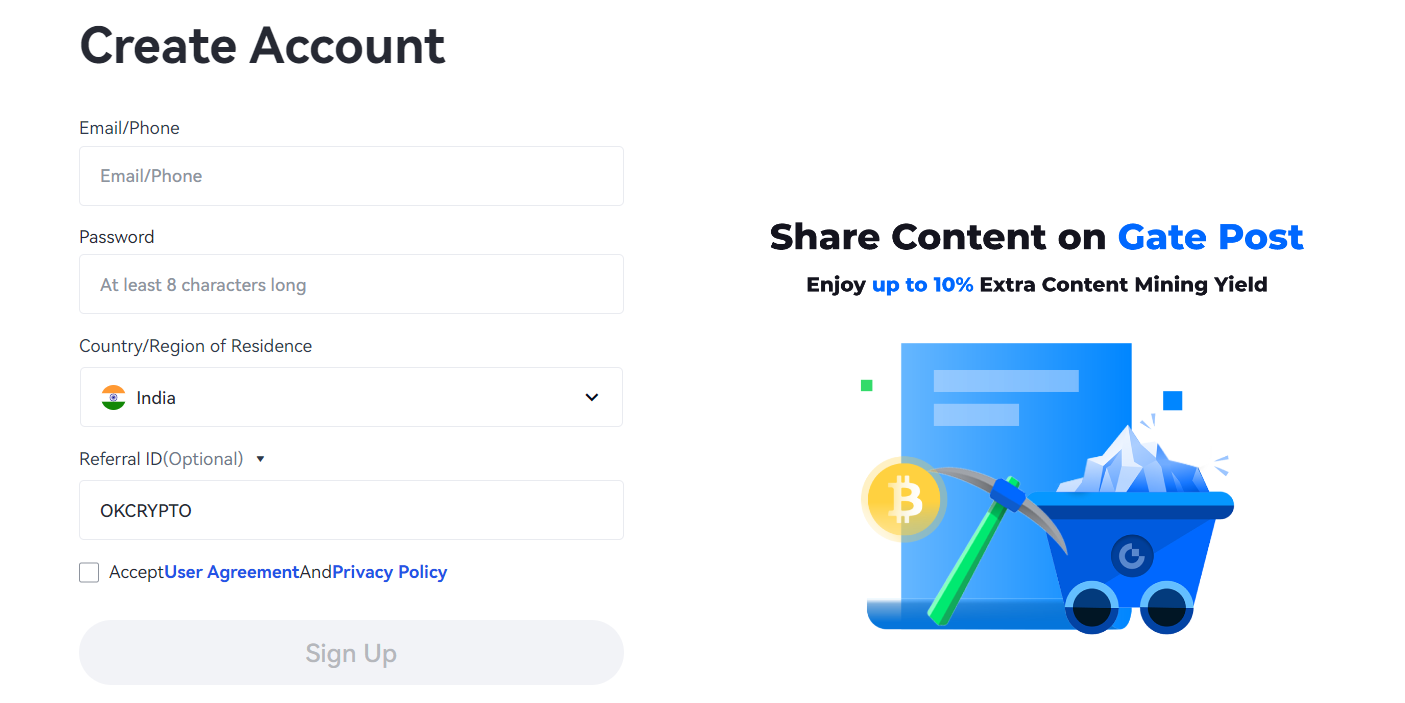Image resolution: width=1405 pixels, height=703 pixels.
Task: Enable acceptance of the User Agreement terms
Action: pos(89,572)
